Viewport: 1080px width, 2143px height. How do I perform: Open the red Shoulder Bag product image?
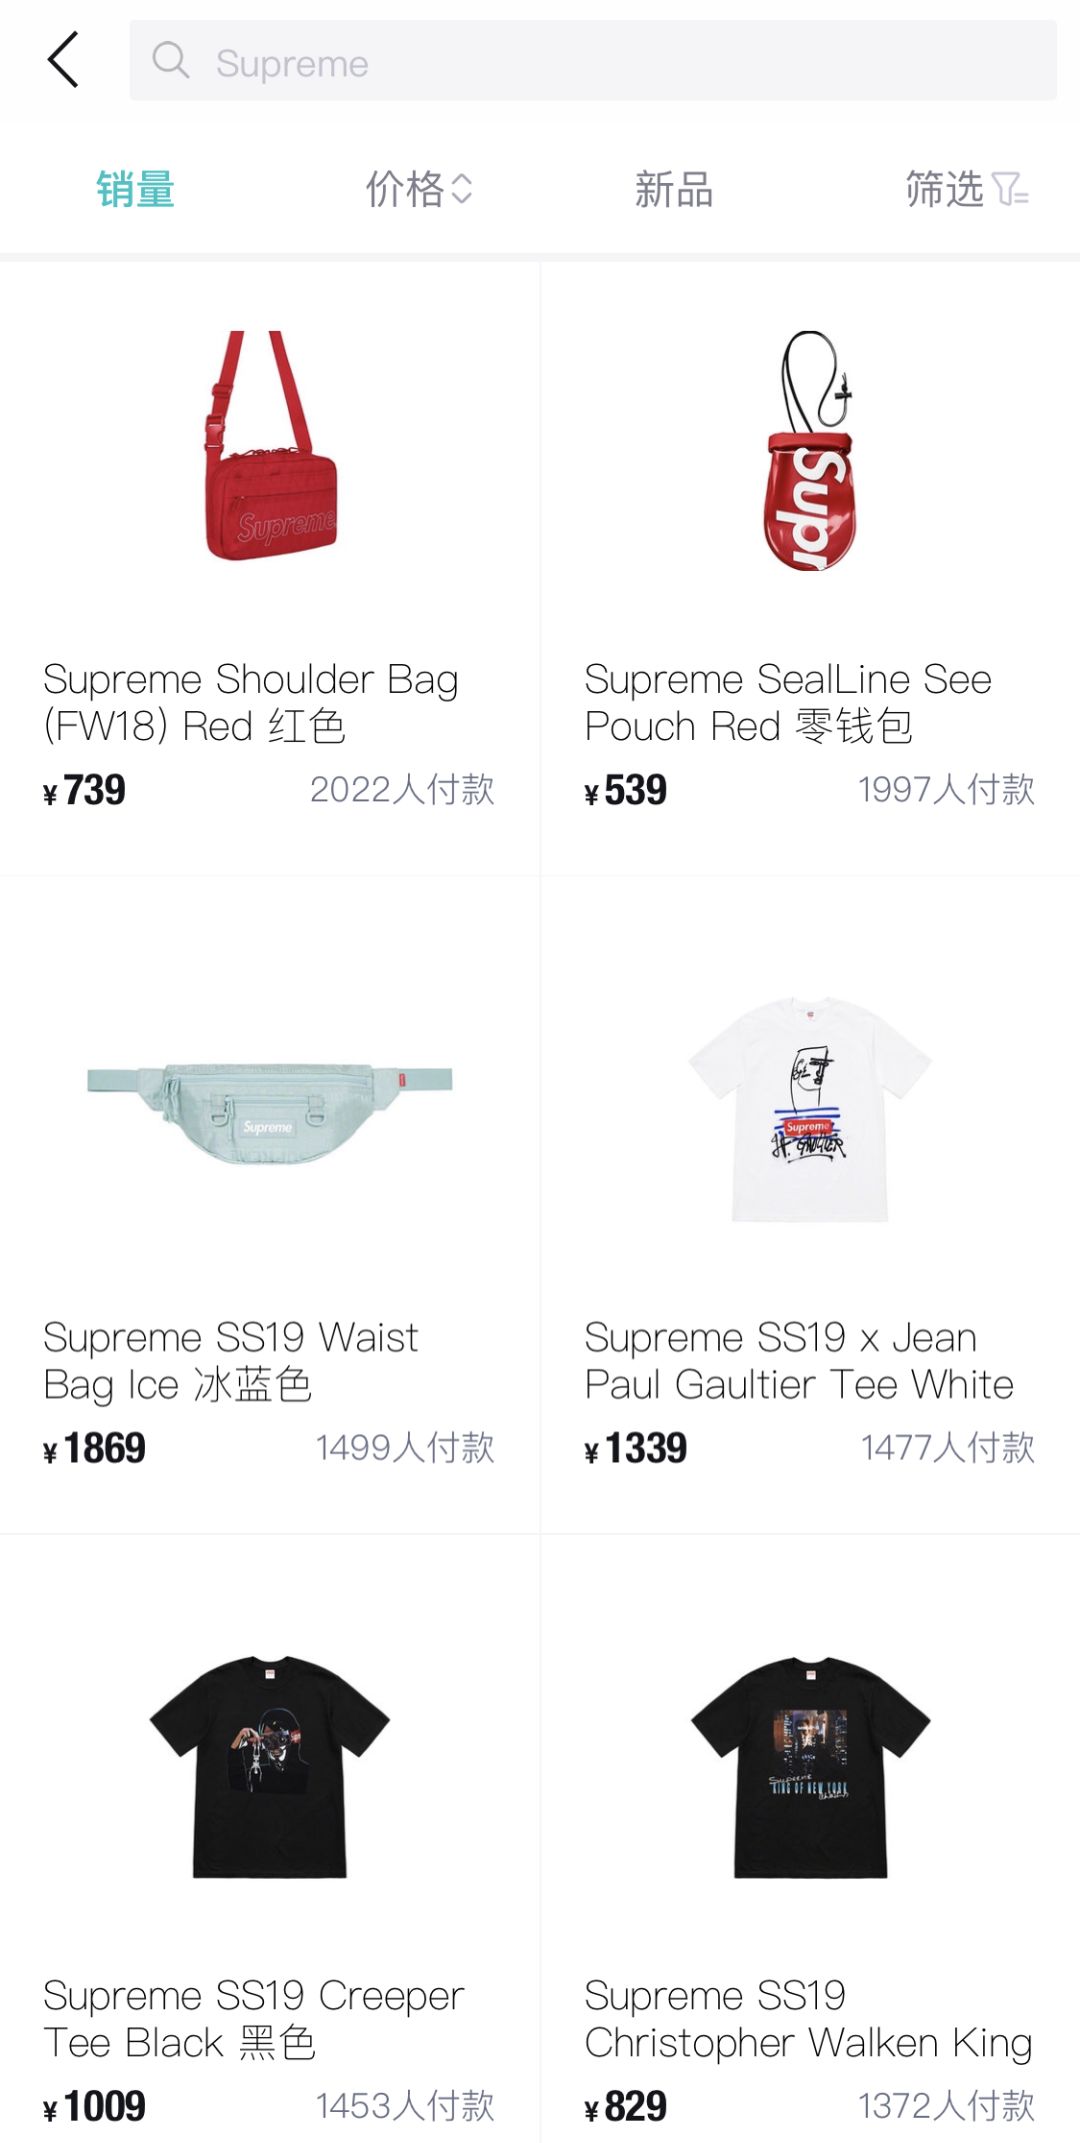tap(270, 447)
